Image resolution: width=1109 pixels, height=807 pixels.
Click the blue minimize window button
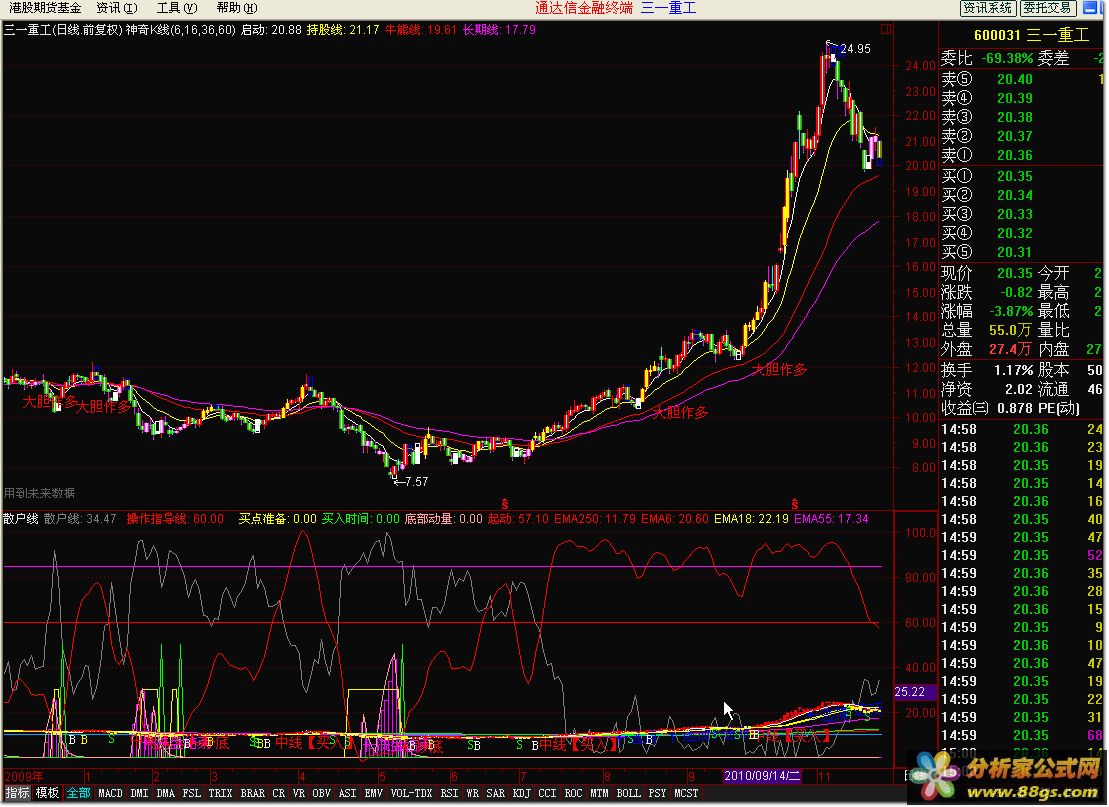pos(1089,8)
